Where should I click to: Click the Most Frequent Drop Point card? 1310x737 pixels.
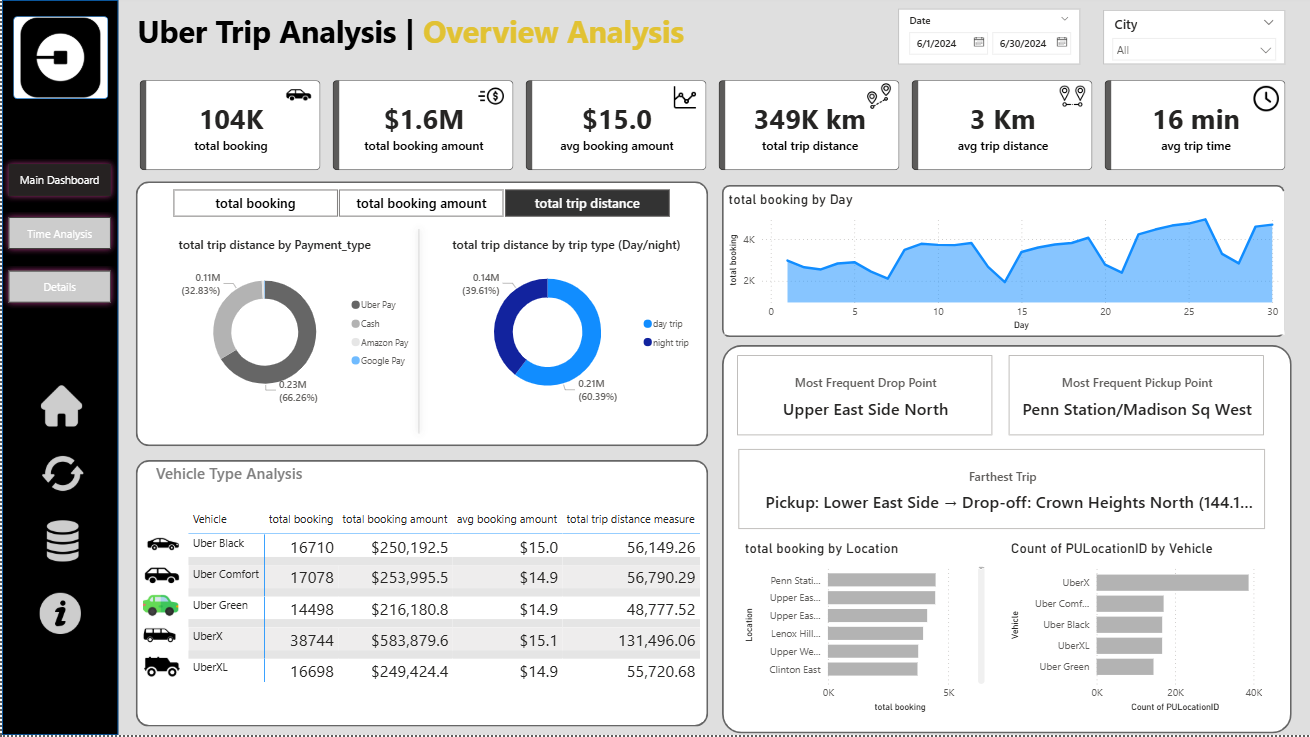point(865,395)
